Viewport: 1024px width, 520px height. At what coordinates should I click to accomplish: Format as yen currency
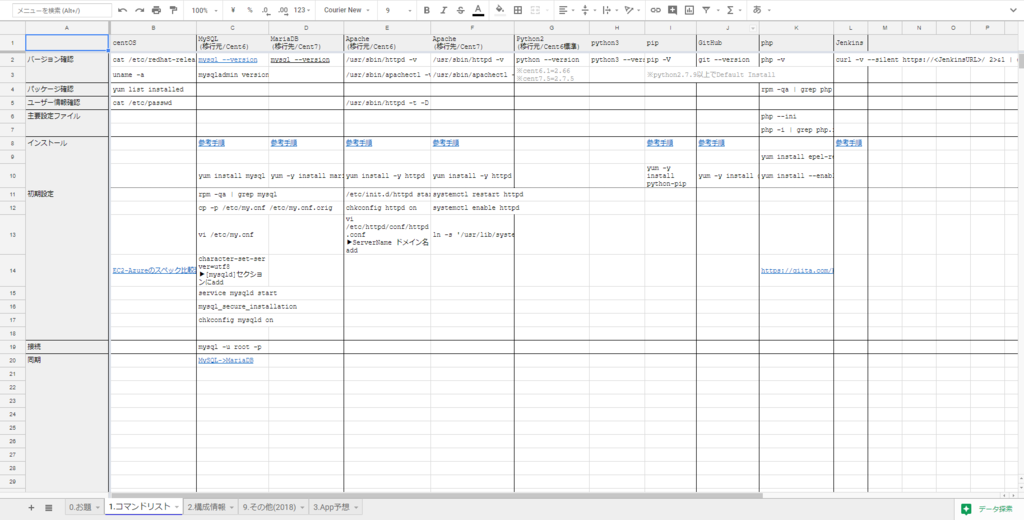pos(234,10)
